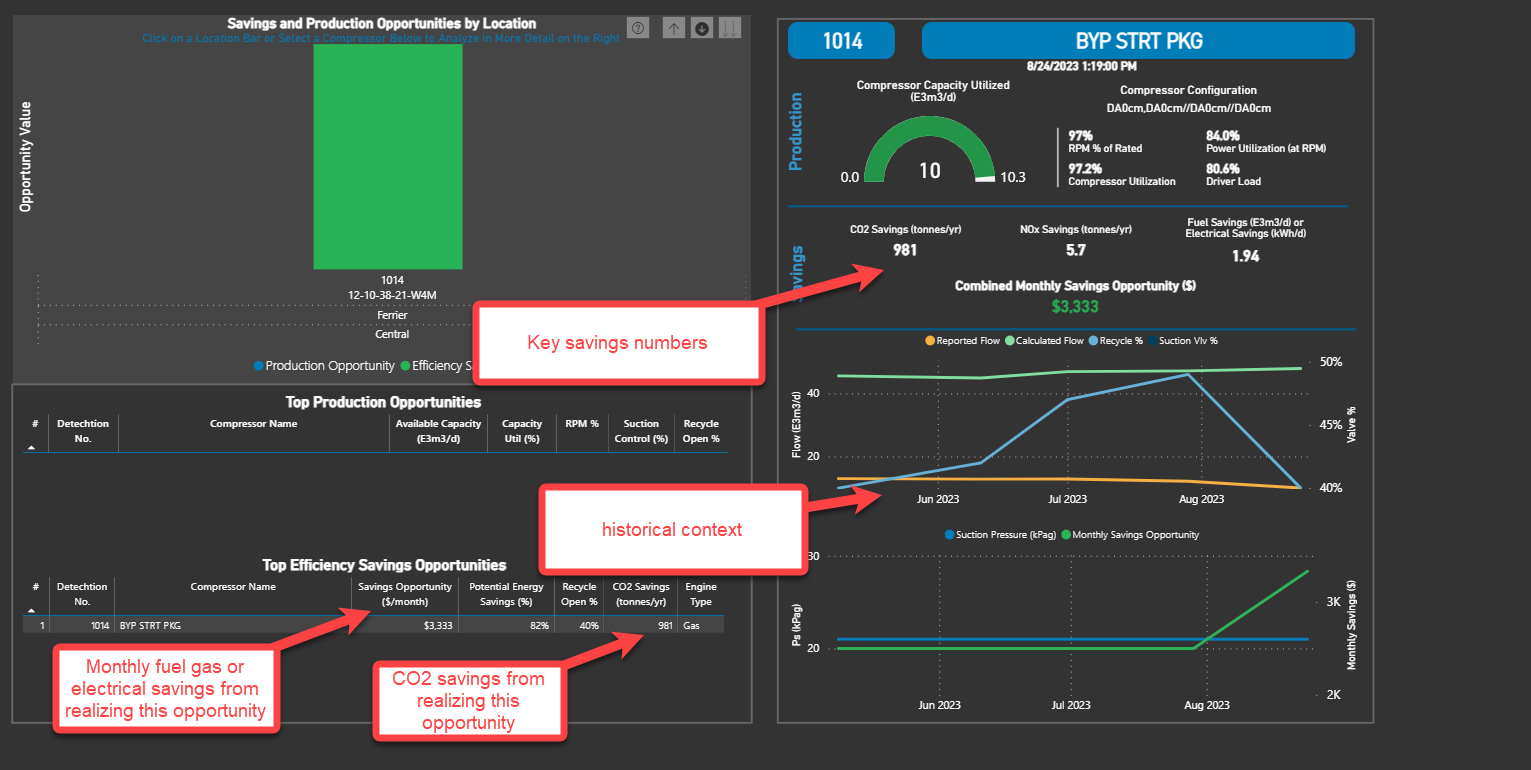Click sort arrow under # in Top Efficiency table

click(32, 610)
